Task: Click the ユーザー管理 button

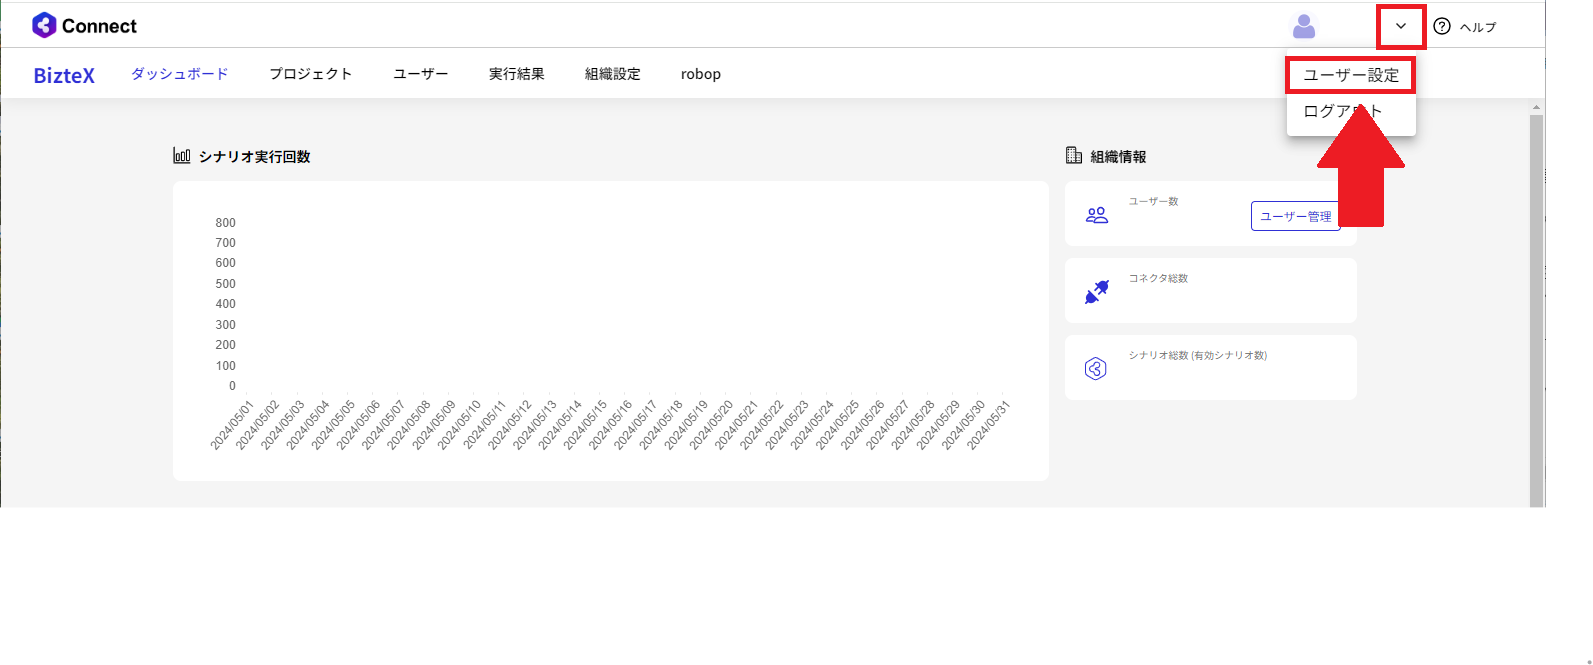Action: [1294, 216]
